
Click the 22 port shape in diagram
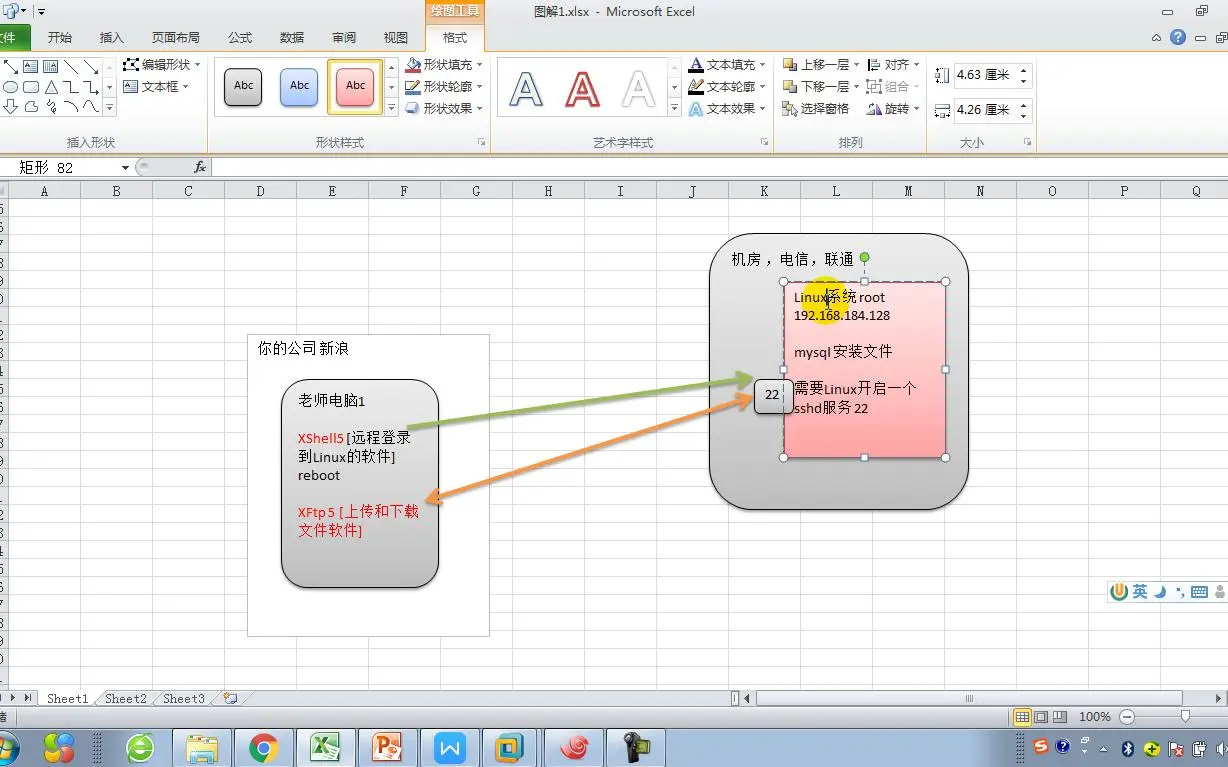(x=772, y=395)
